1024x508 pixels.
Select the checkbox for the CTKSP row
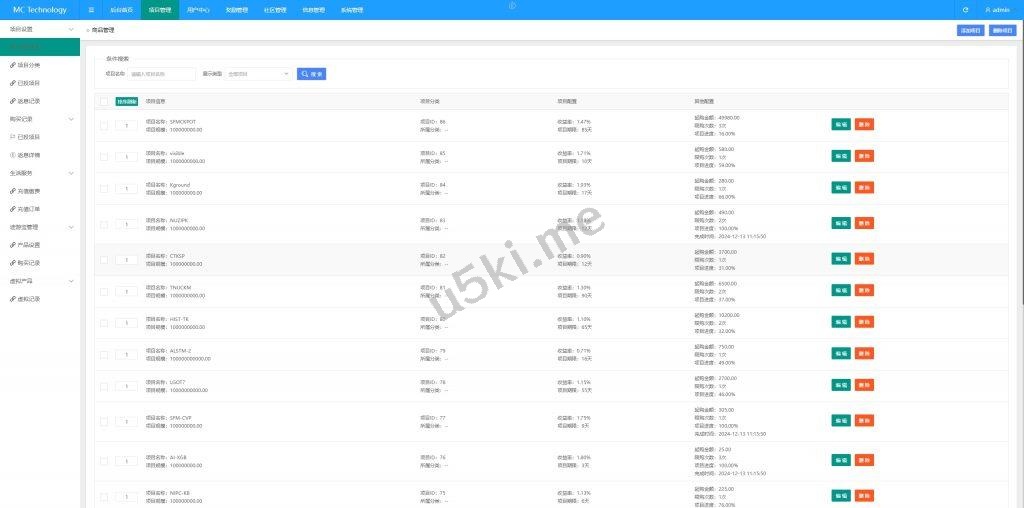tap(104, 260)
